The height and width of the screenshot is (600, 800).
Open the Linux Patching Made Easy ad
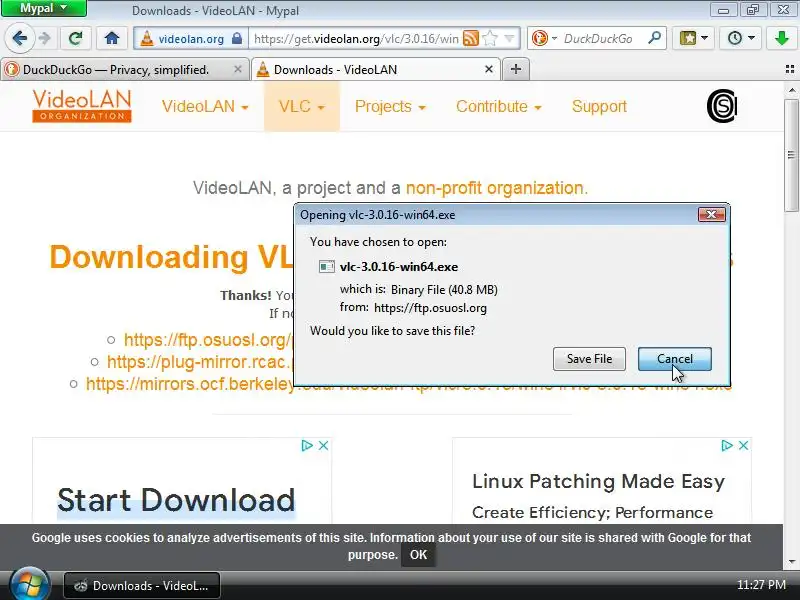pyautogui.click(x=598, y=482)
